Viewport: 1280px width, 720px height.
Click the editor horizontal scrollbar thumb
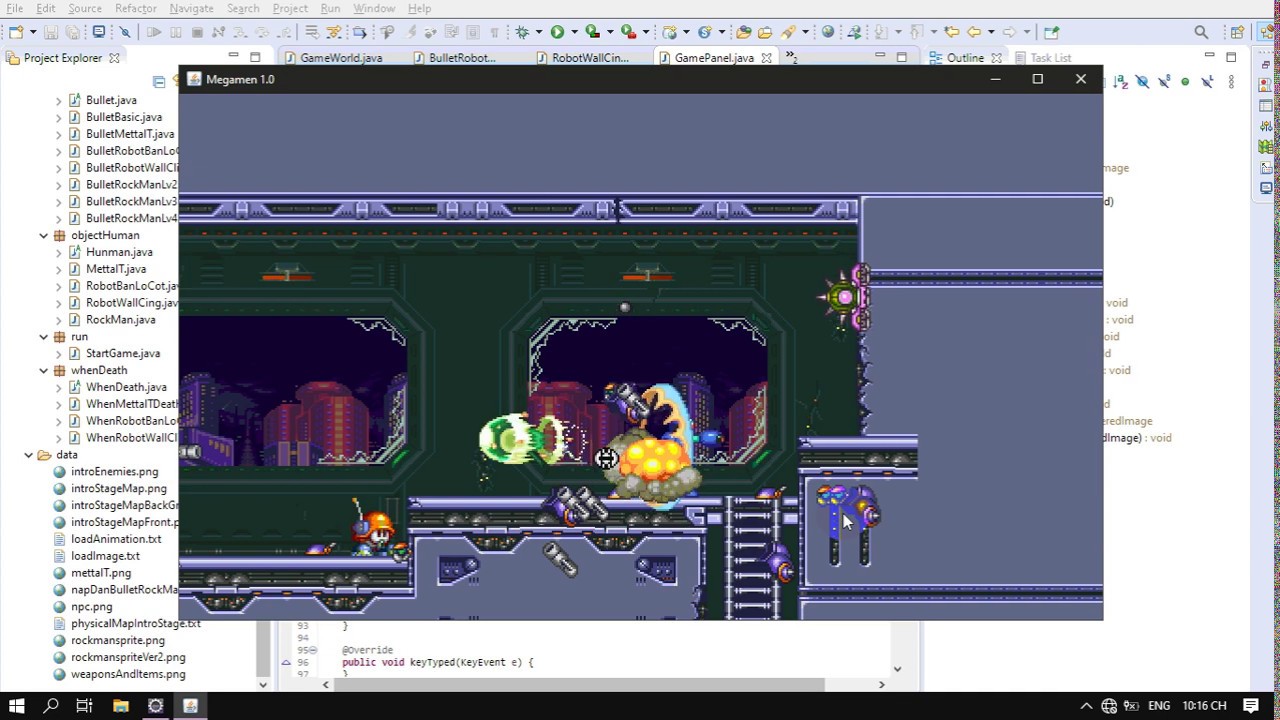point(579,685)
